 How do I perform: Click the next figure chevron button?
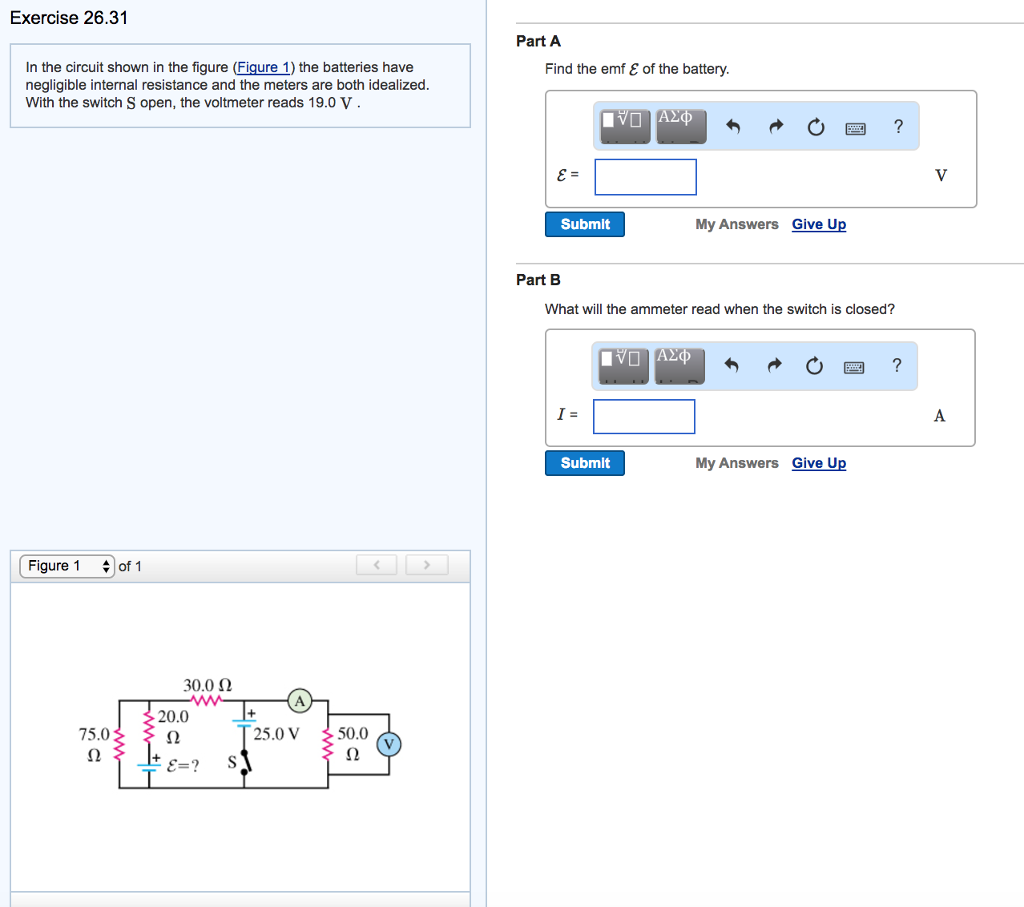tap(427, 564)
